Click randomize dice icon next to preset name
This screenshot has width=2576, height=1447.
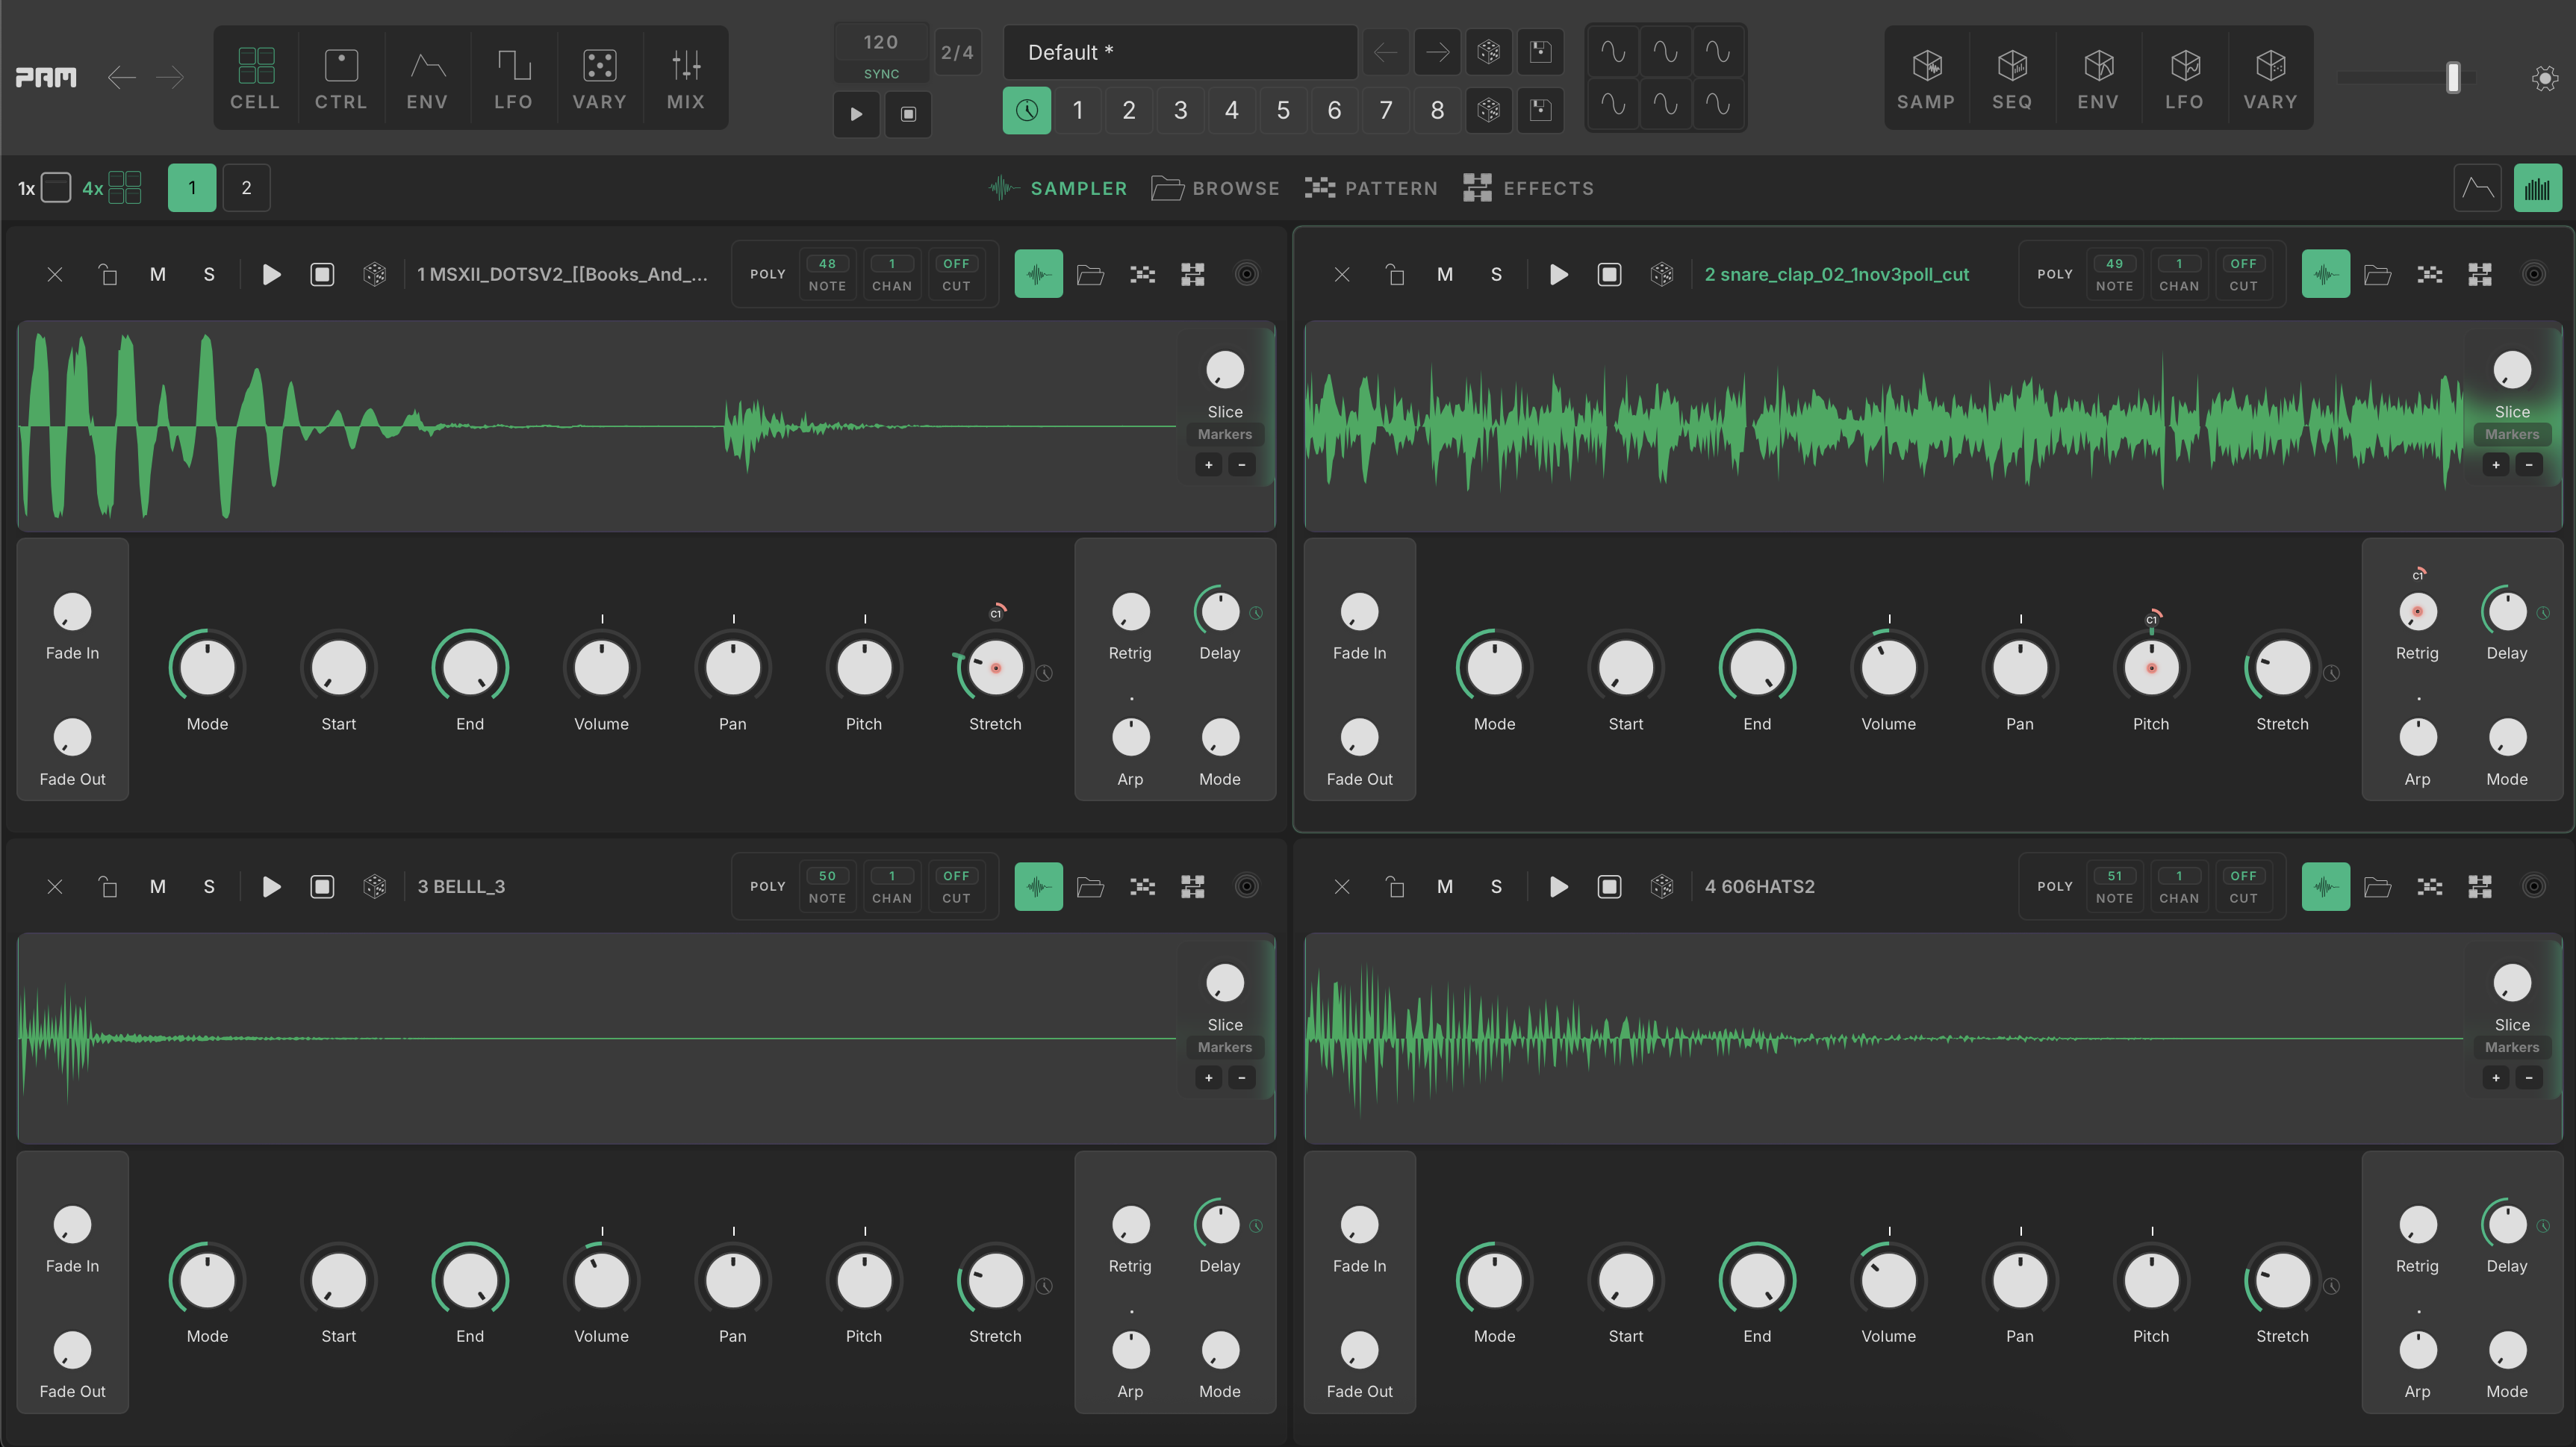pos(1488,52)
